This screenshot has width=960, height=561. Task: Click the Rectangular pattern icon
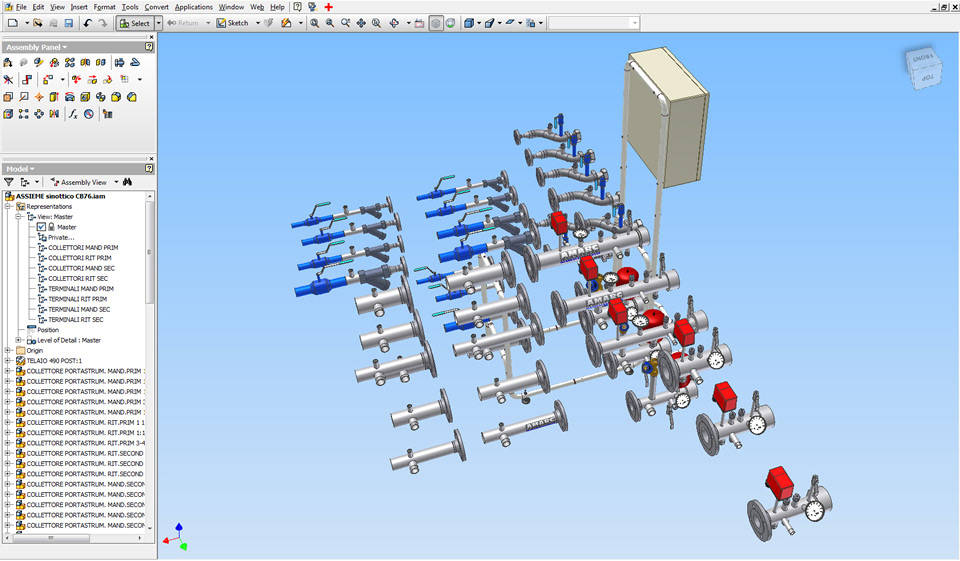pos(23,114)
